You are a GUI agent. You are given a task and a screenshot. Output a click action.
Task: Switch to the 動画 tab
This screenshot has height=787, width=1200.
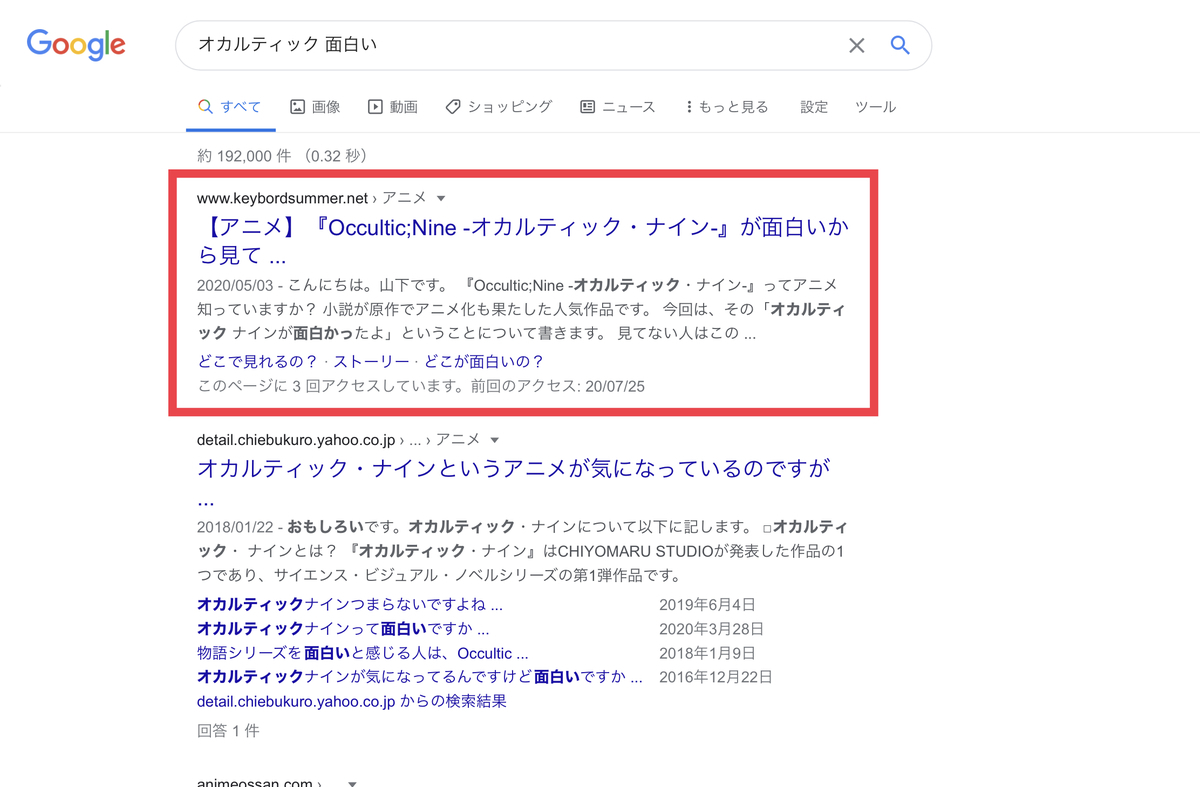(393, 107)
